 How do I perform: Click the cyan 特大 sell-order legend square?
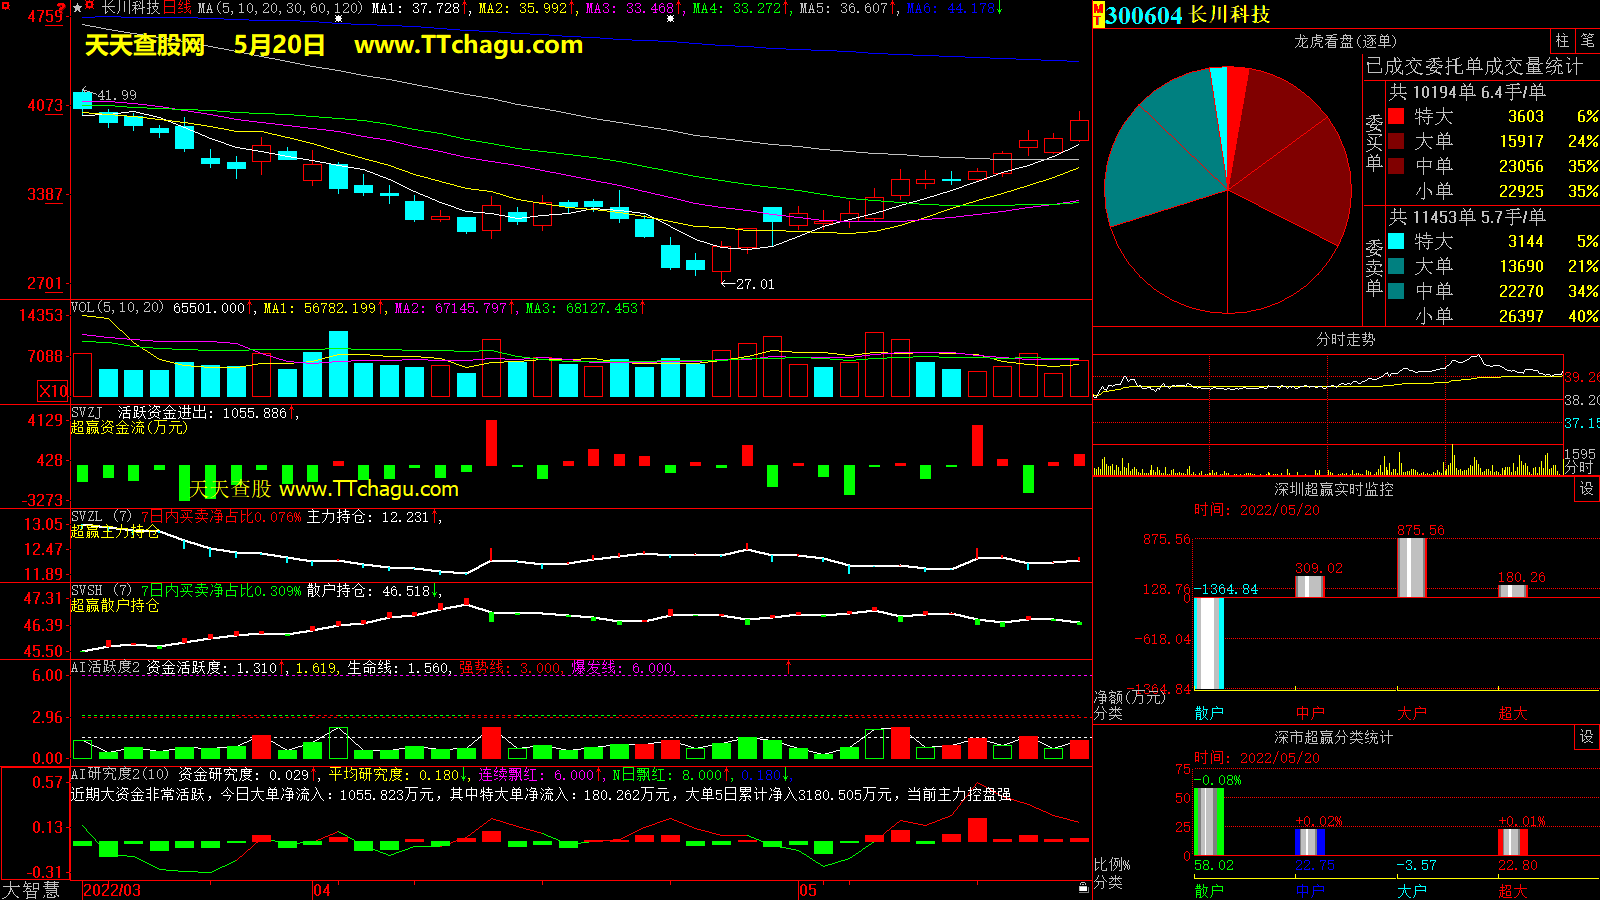1396,241
